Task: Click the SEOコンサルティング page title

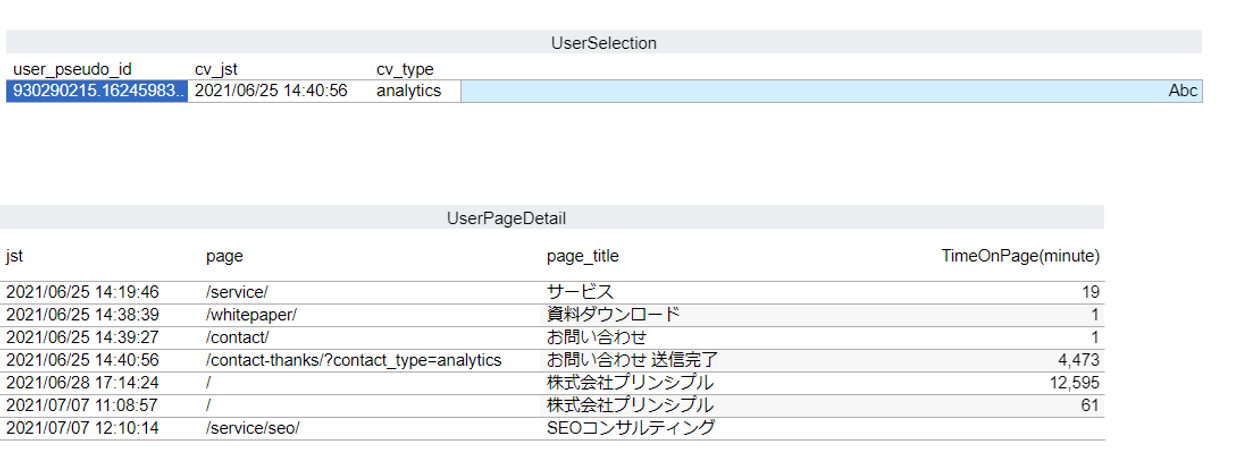Action: point(631,428)
